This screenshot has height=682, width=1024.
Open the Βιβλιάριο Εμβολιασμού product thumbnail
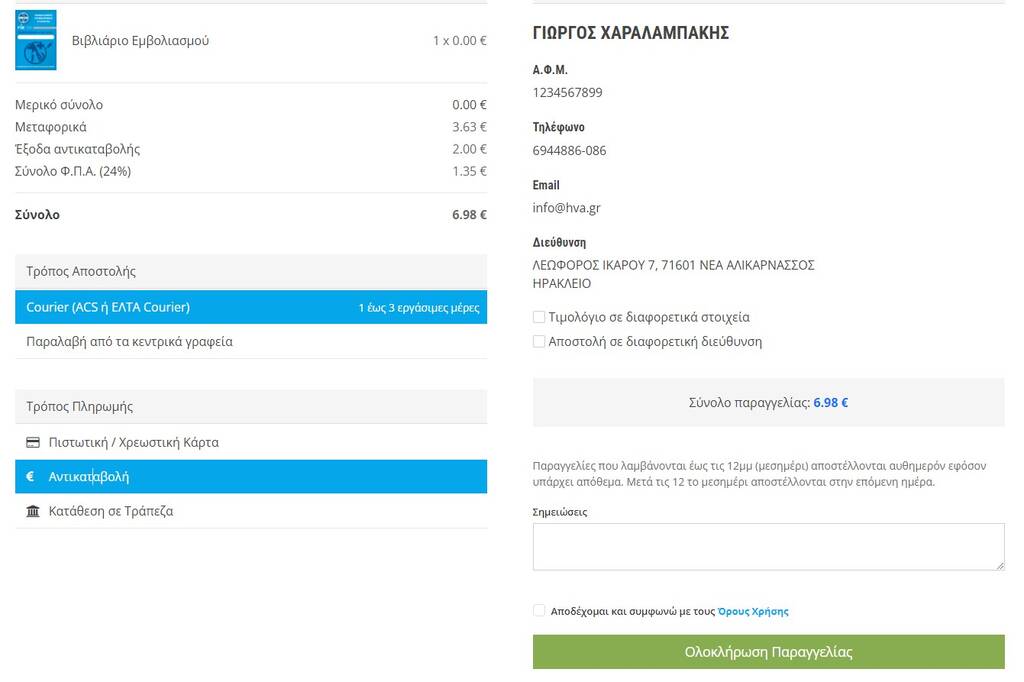(36, 41)
